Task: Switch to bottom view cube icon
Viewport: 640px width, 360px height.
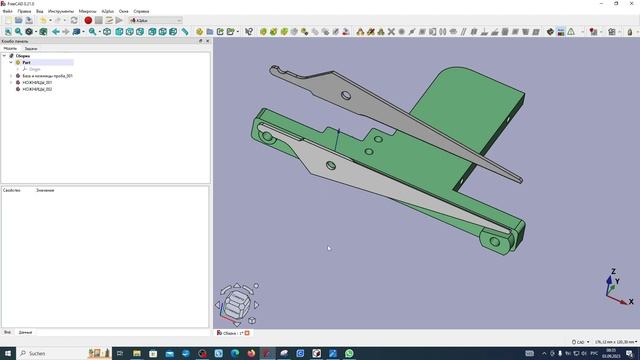Action: pos(163,32)
